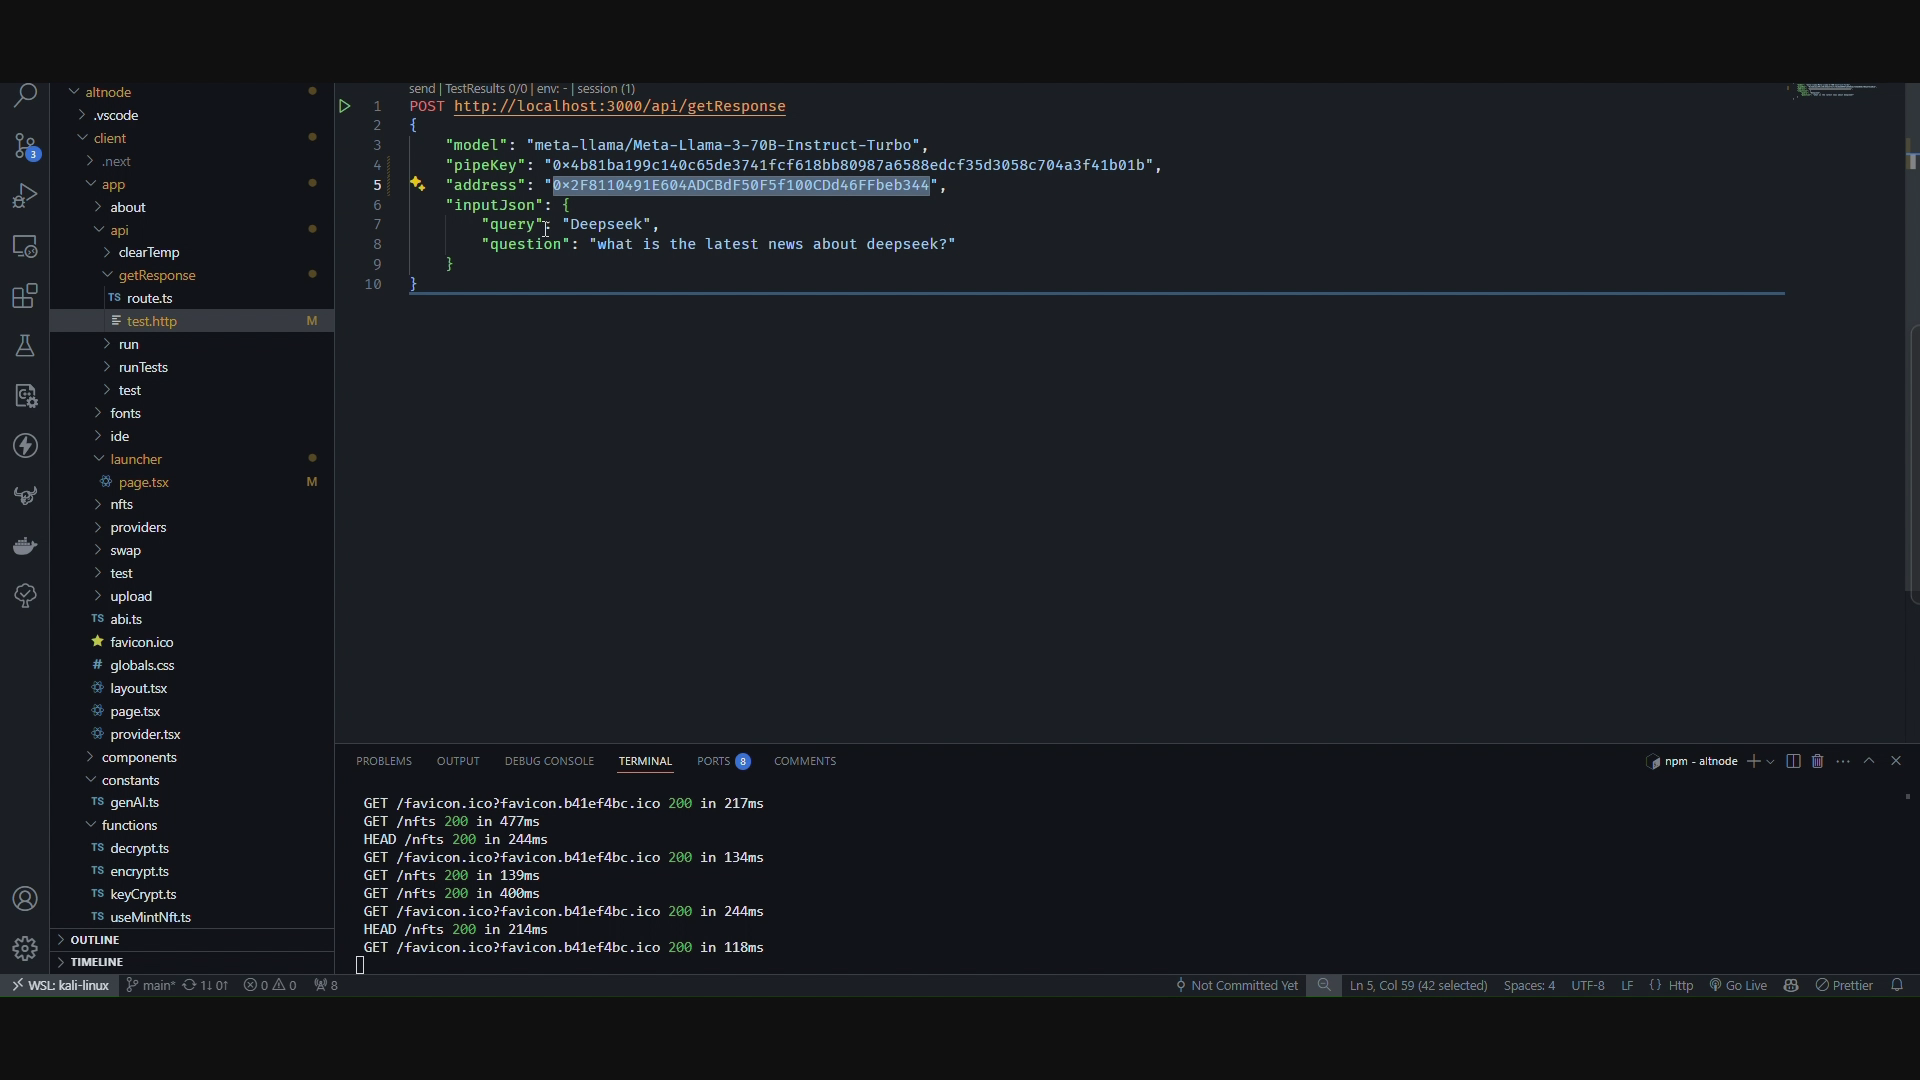Click 'Not Committed Yet' blame entry
Screen dimensions: 1920x1080
[x=1236, y=986]
